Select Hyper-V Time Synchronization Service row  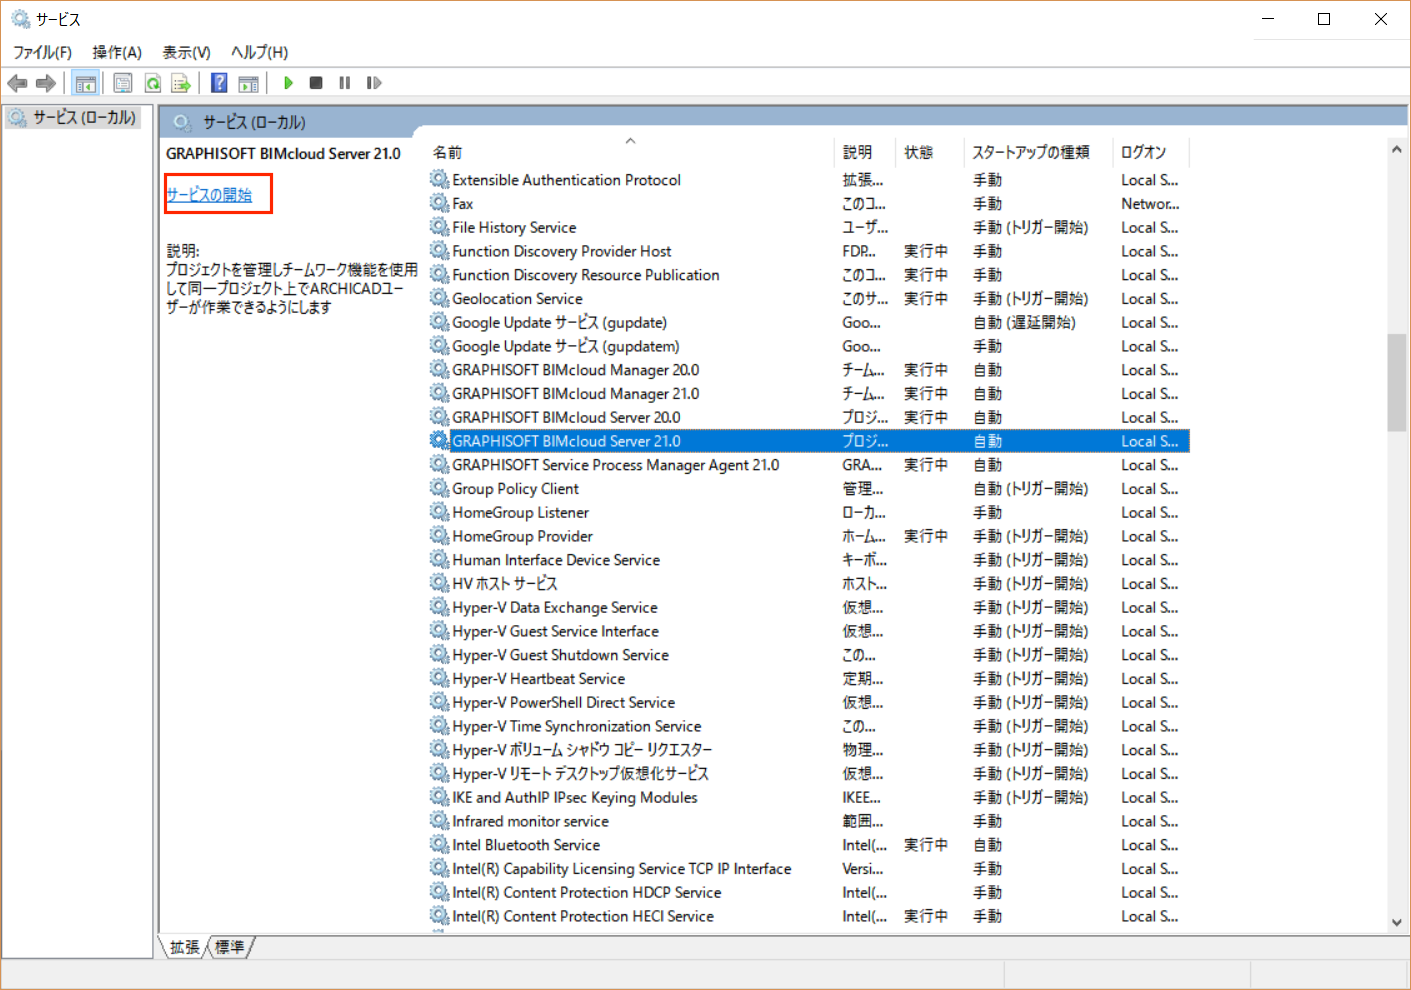click(x=809, y=726)
